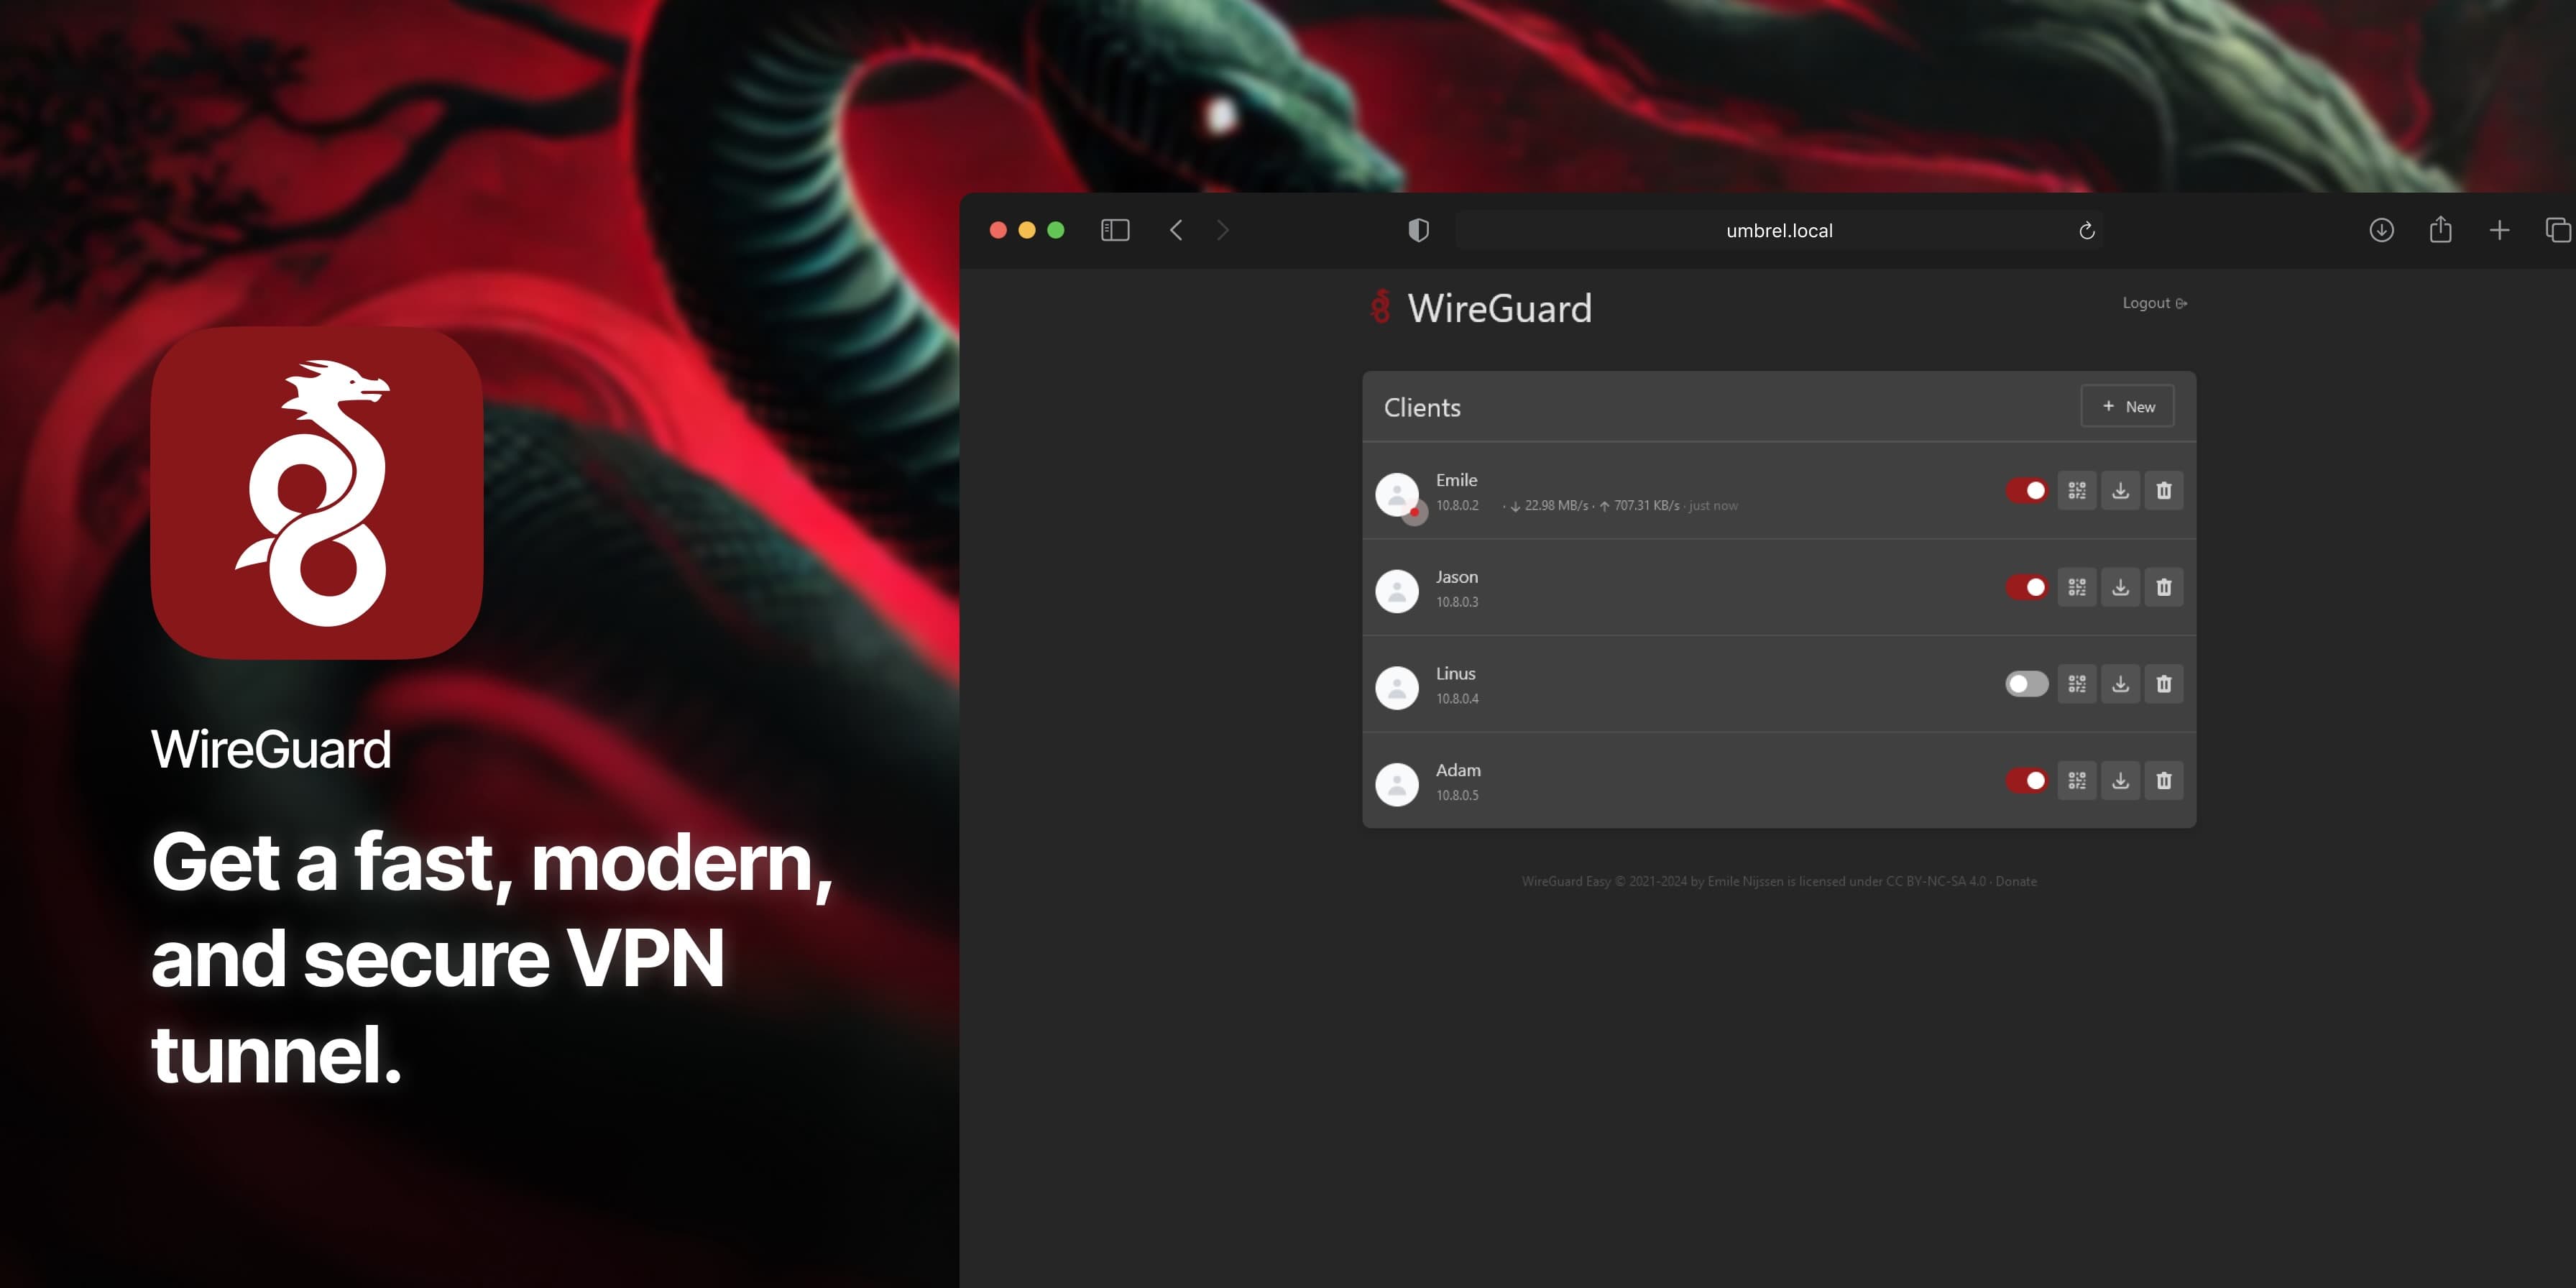This screenshot has width=2576, height=1288.
Task: Open a new tab with the plus icon
Action: pyautogui.click(x=2499, y=230)
